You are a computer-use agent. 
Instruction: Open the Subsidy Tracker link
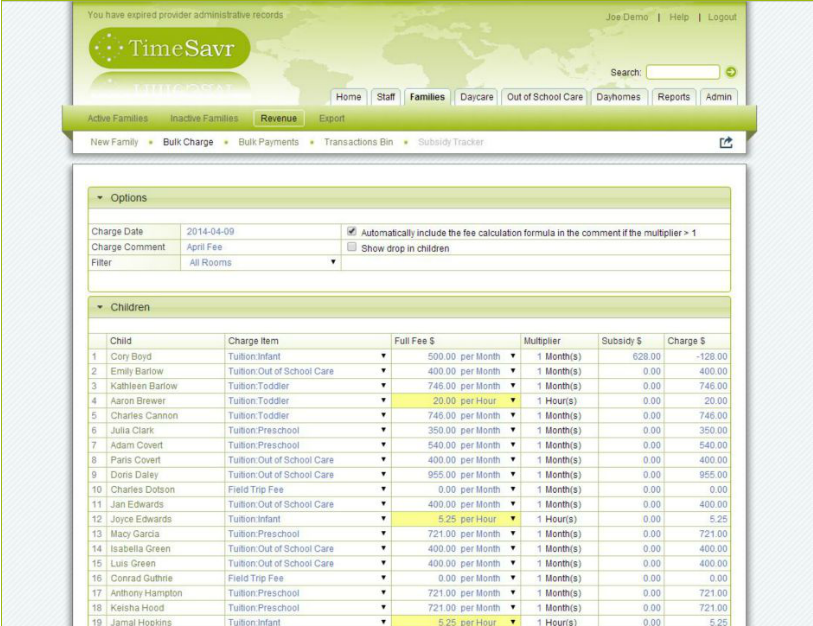click(451, 142)
